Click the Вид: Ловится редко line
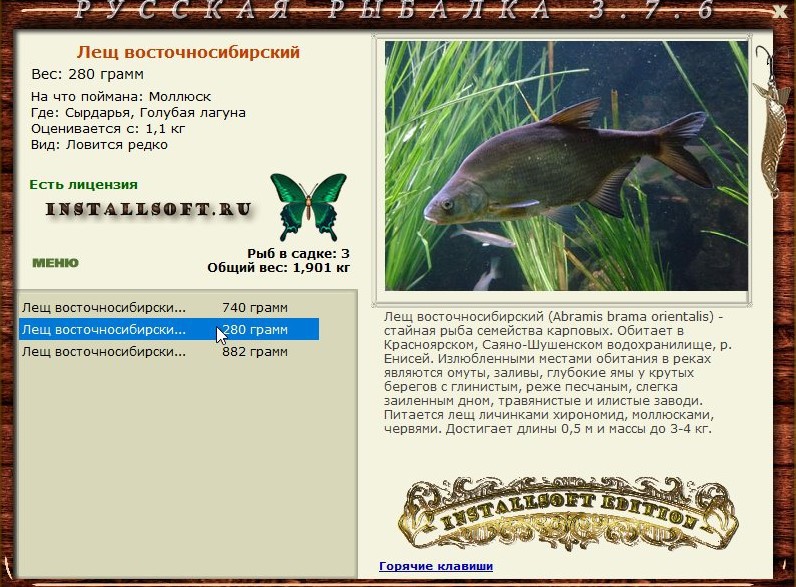Viewport: 796px width, 587px height. click(99, 145)
